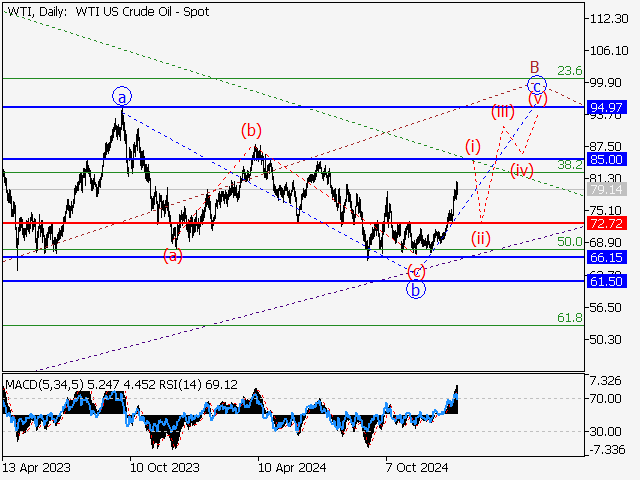
Task: Click the red (a) wave label
Action: (x=173, y=255)
